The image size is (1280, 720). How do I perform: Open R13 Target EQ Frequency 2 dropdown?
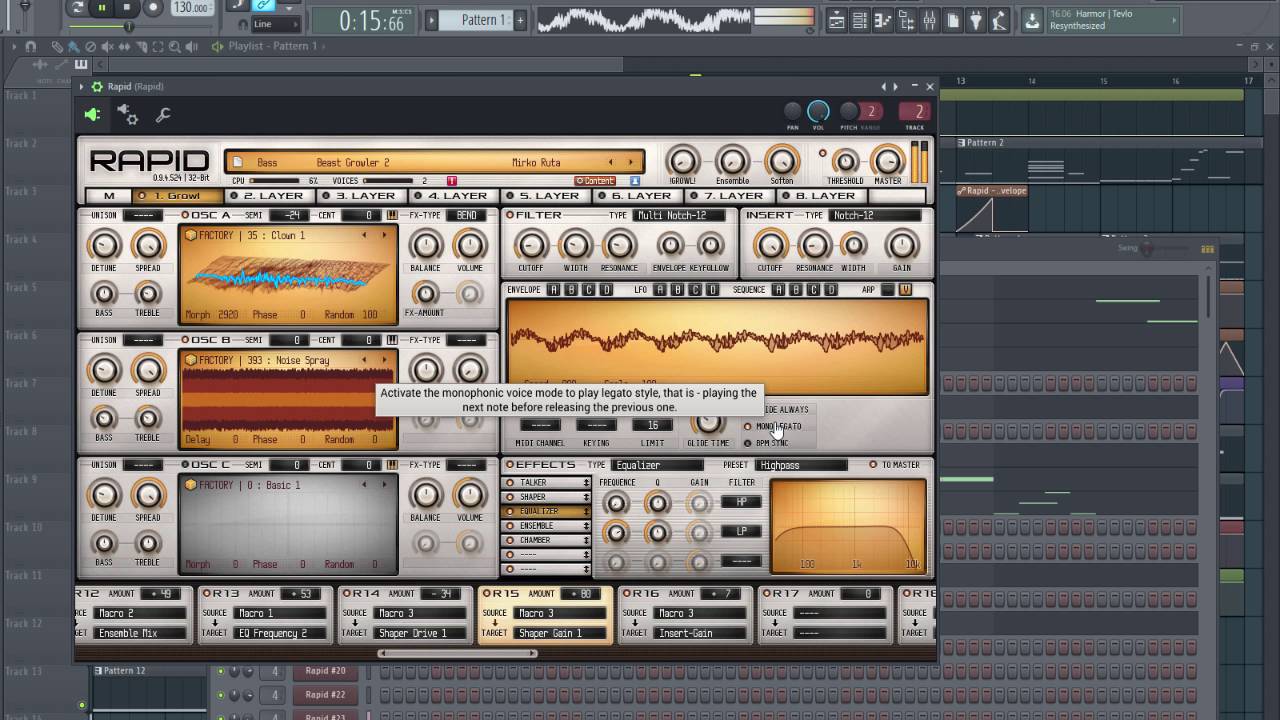point(280,633)
